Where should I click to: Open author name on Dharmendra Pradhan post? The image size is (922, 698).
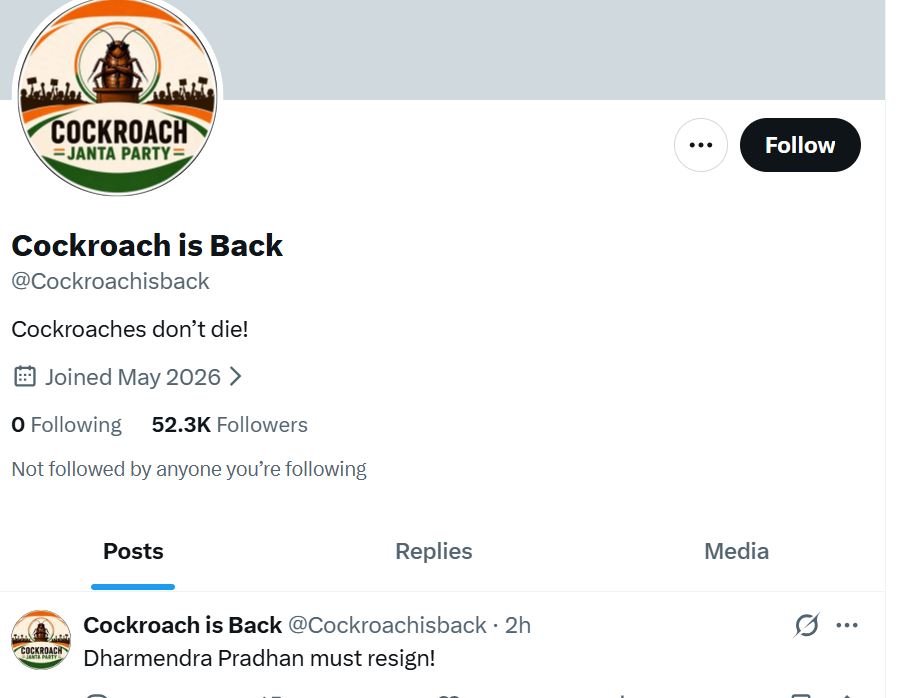(183, 625)
